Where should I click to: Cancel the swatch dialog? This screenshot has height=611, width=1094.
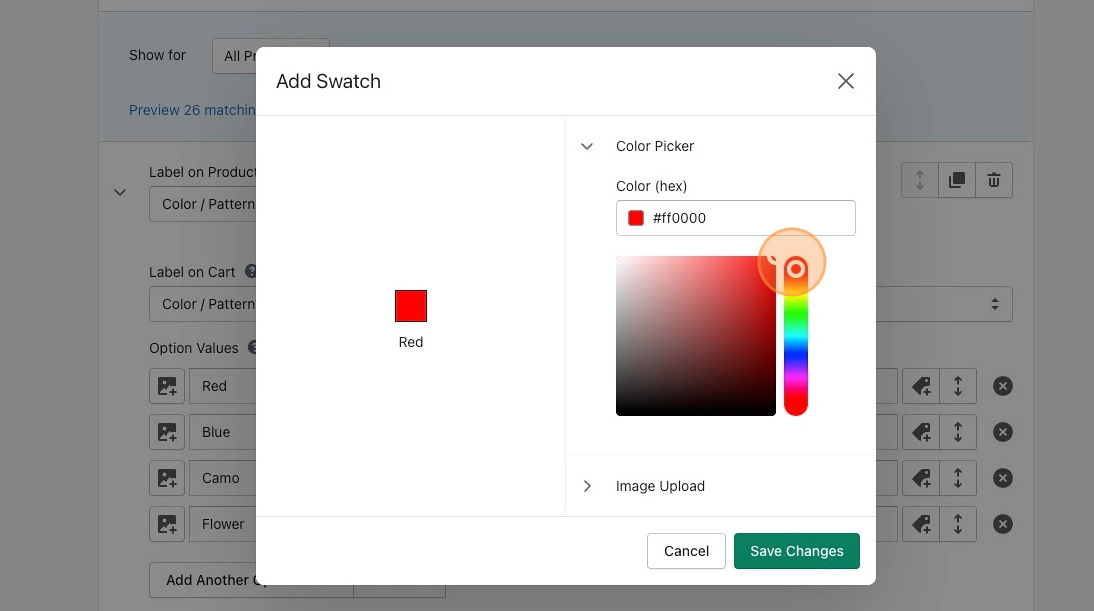686,551
